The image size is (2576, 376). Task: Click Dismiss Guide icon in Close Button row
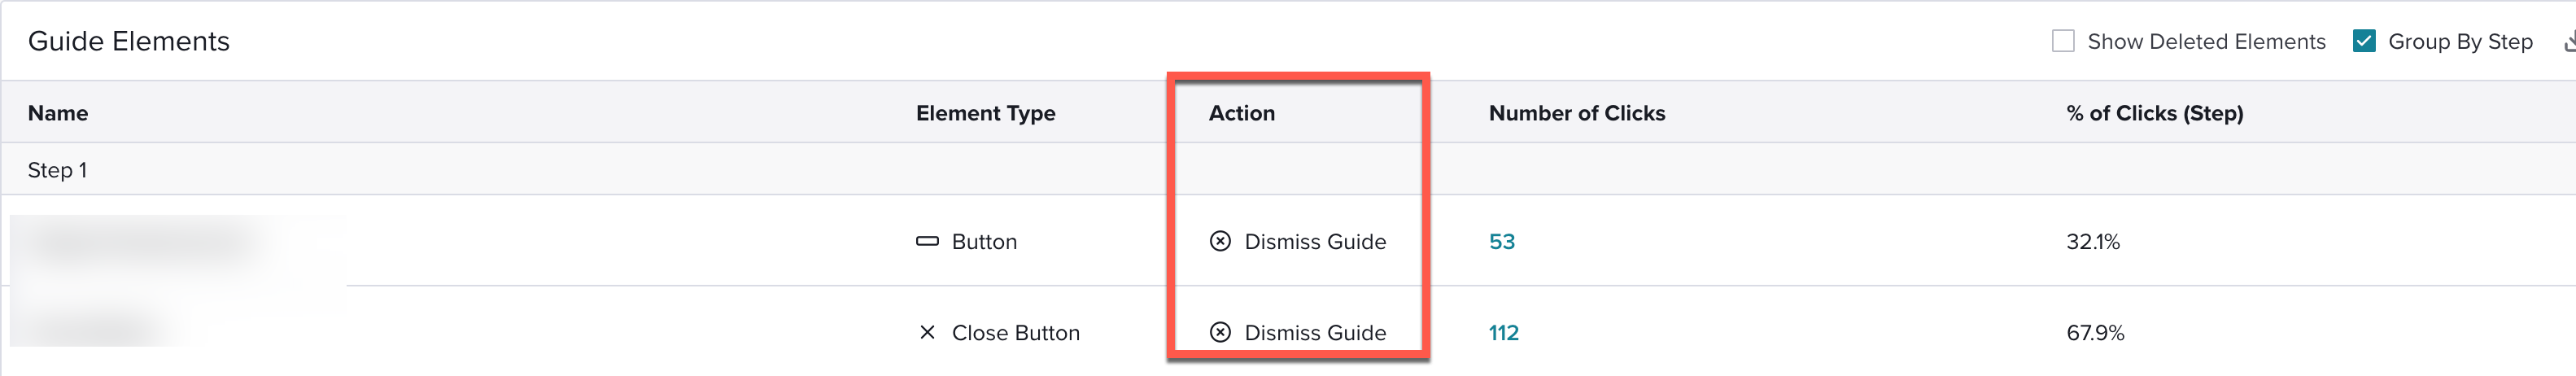(x=1220, y=332)
